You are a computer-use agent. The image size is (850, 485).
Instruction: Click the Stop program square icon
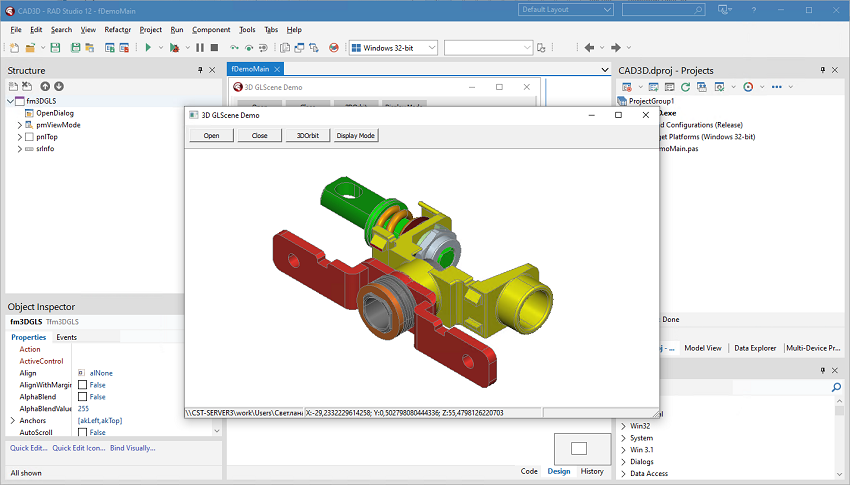(x=215, y=47)
